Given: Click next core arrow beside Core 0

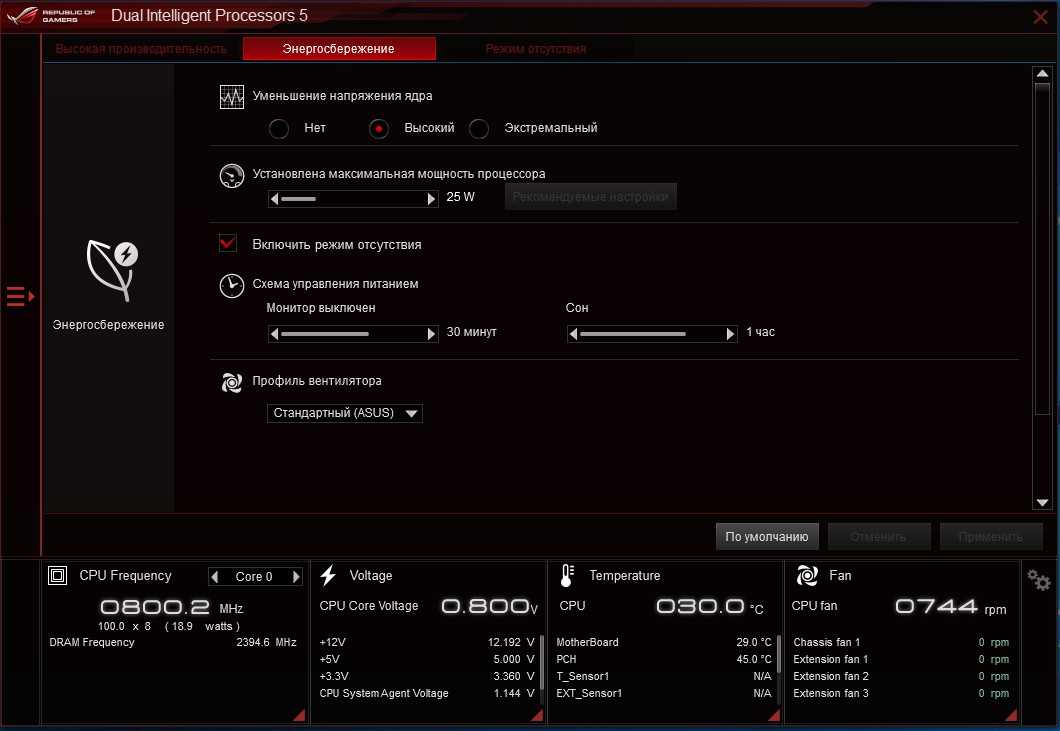Looking at the screenshot, I should coord(296,577).
